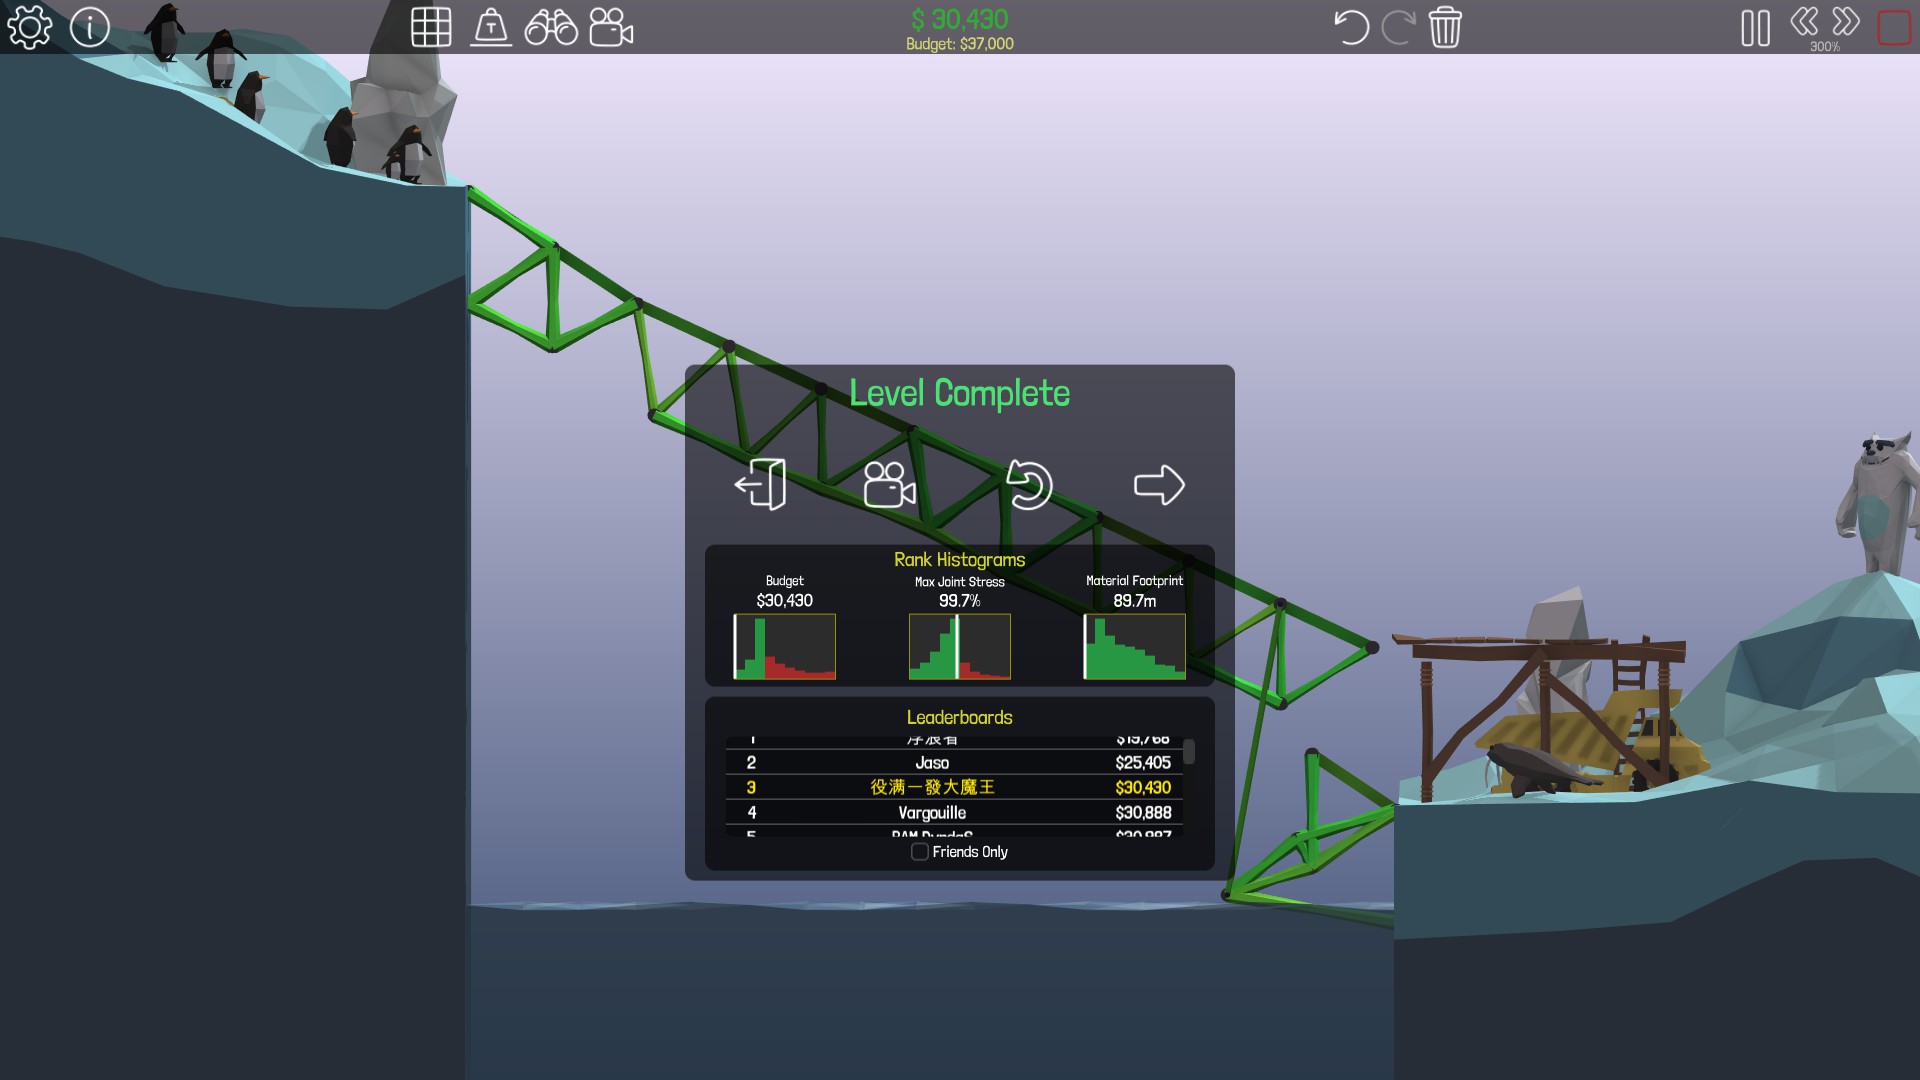Screen dimensions: 1920x1080
Task: Open the settings gear menu
Action: (x=29, y=27)
